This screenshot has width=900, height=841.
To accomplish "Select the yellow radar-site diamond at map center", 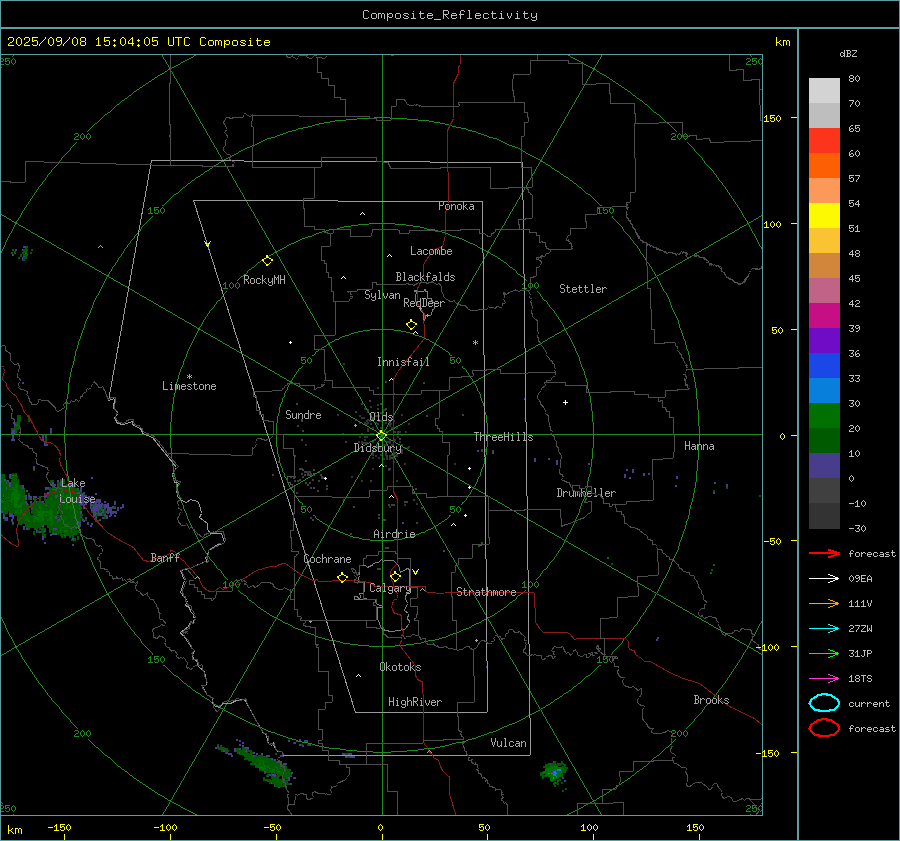I will [x=381, y=436].
